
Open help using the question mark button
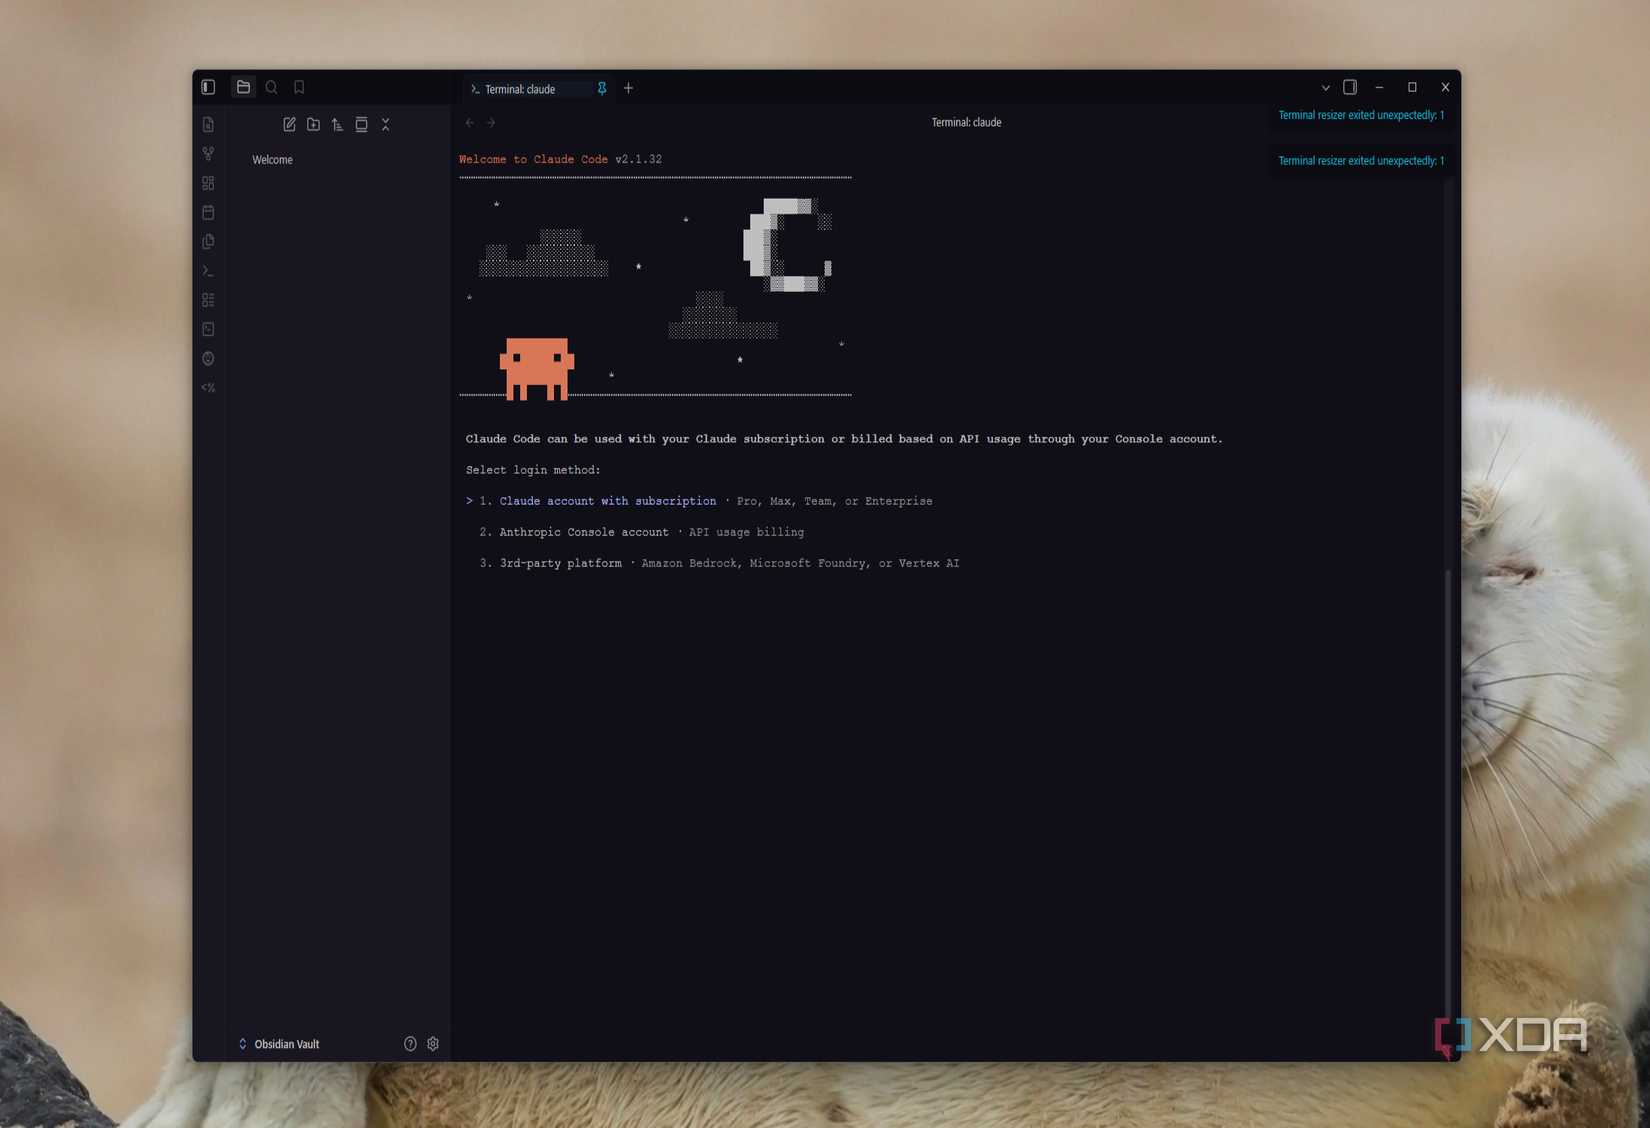coord(409,1043)
